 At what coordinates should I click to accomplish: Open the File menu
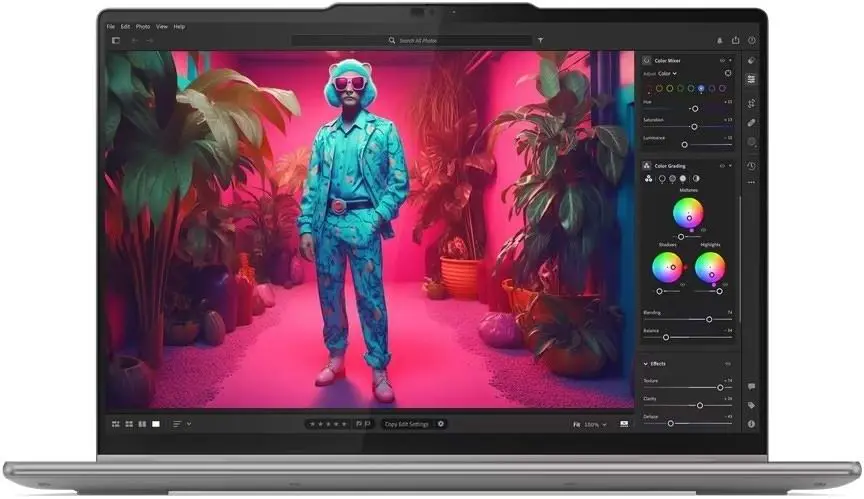pos(111,26)
